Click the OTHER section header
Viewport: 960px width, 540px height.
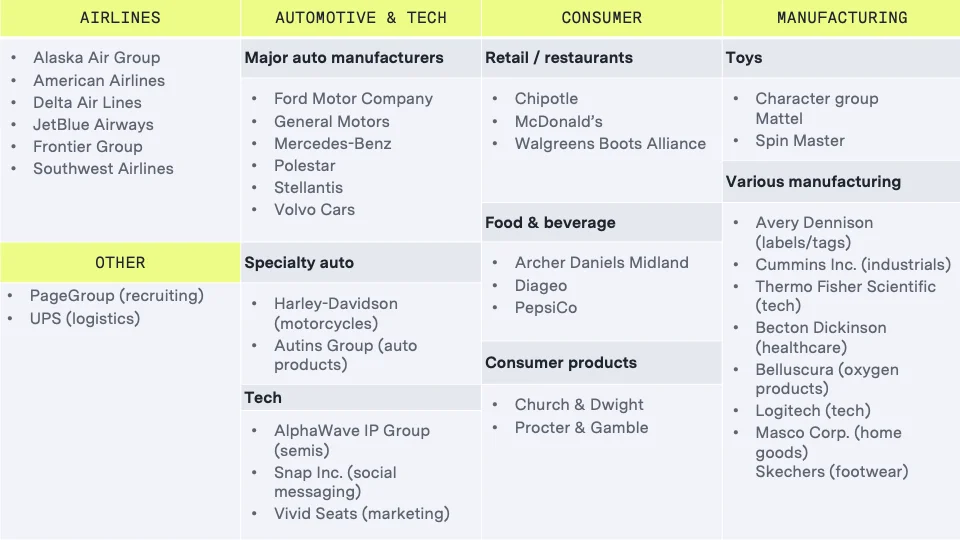pyautogui.click(x=120, y=262)
